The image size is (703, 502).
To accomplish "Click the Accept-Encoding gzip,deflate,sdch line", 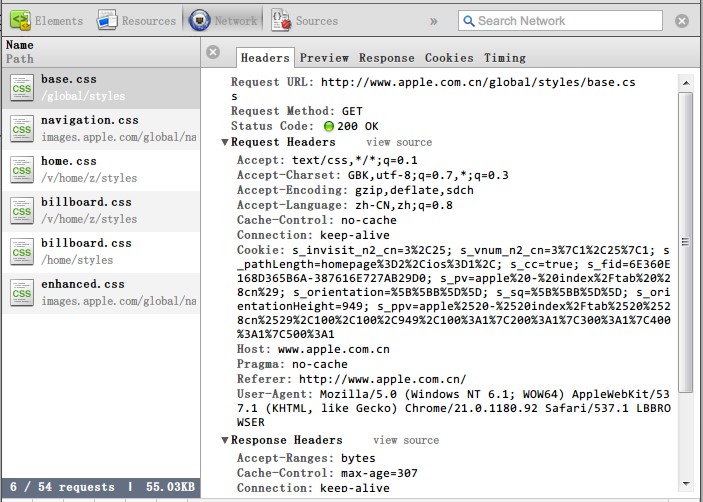I will coord(355,190).
